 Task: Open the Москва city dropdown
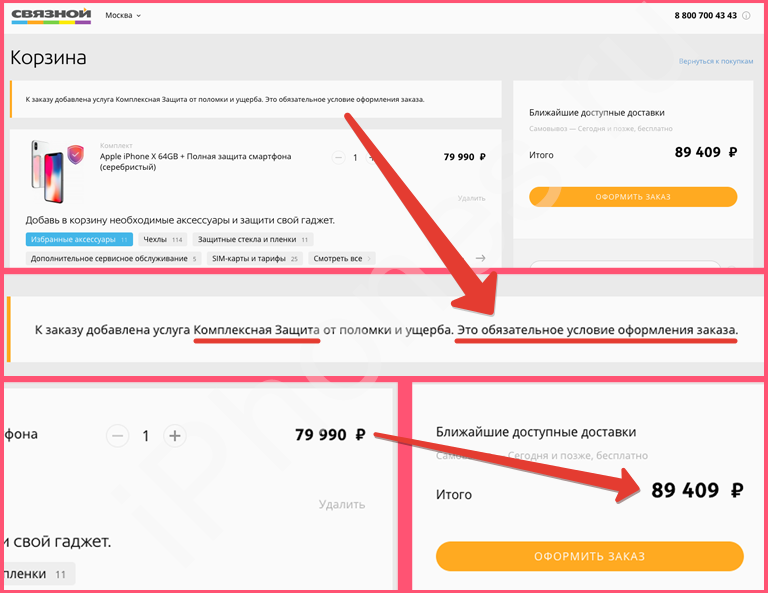tap(123, 16)
